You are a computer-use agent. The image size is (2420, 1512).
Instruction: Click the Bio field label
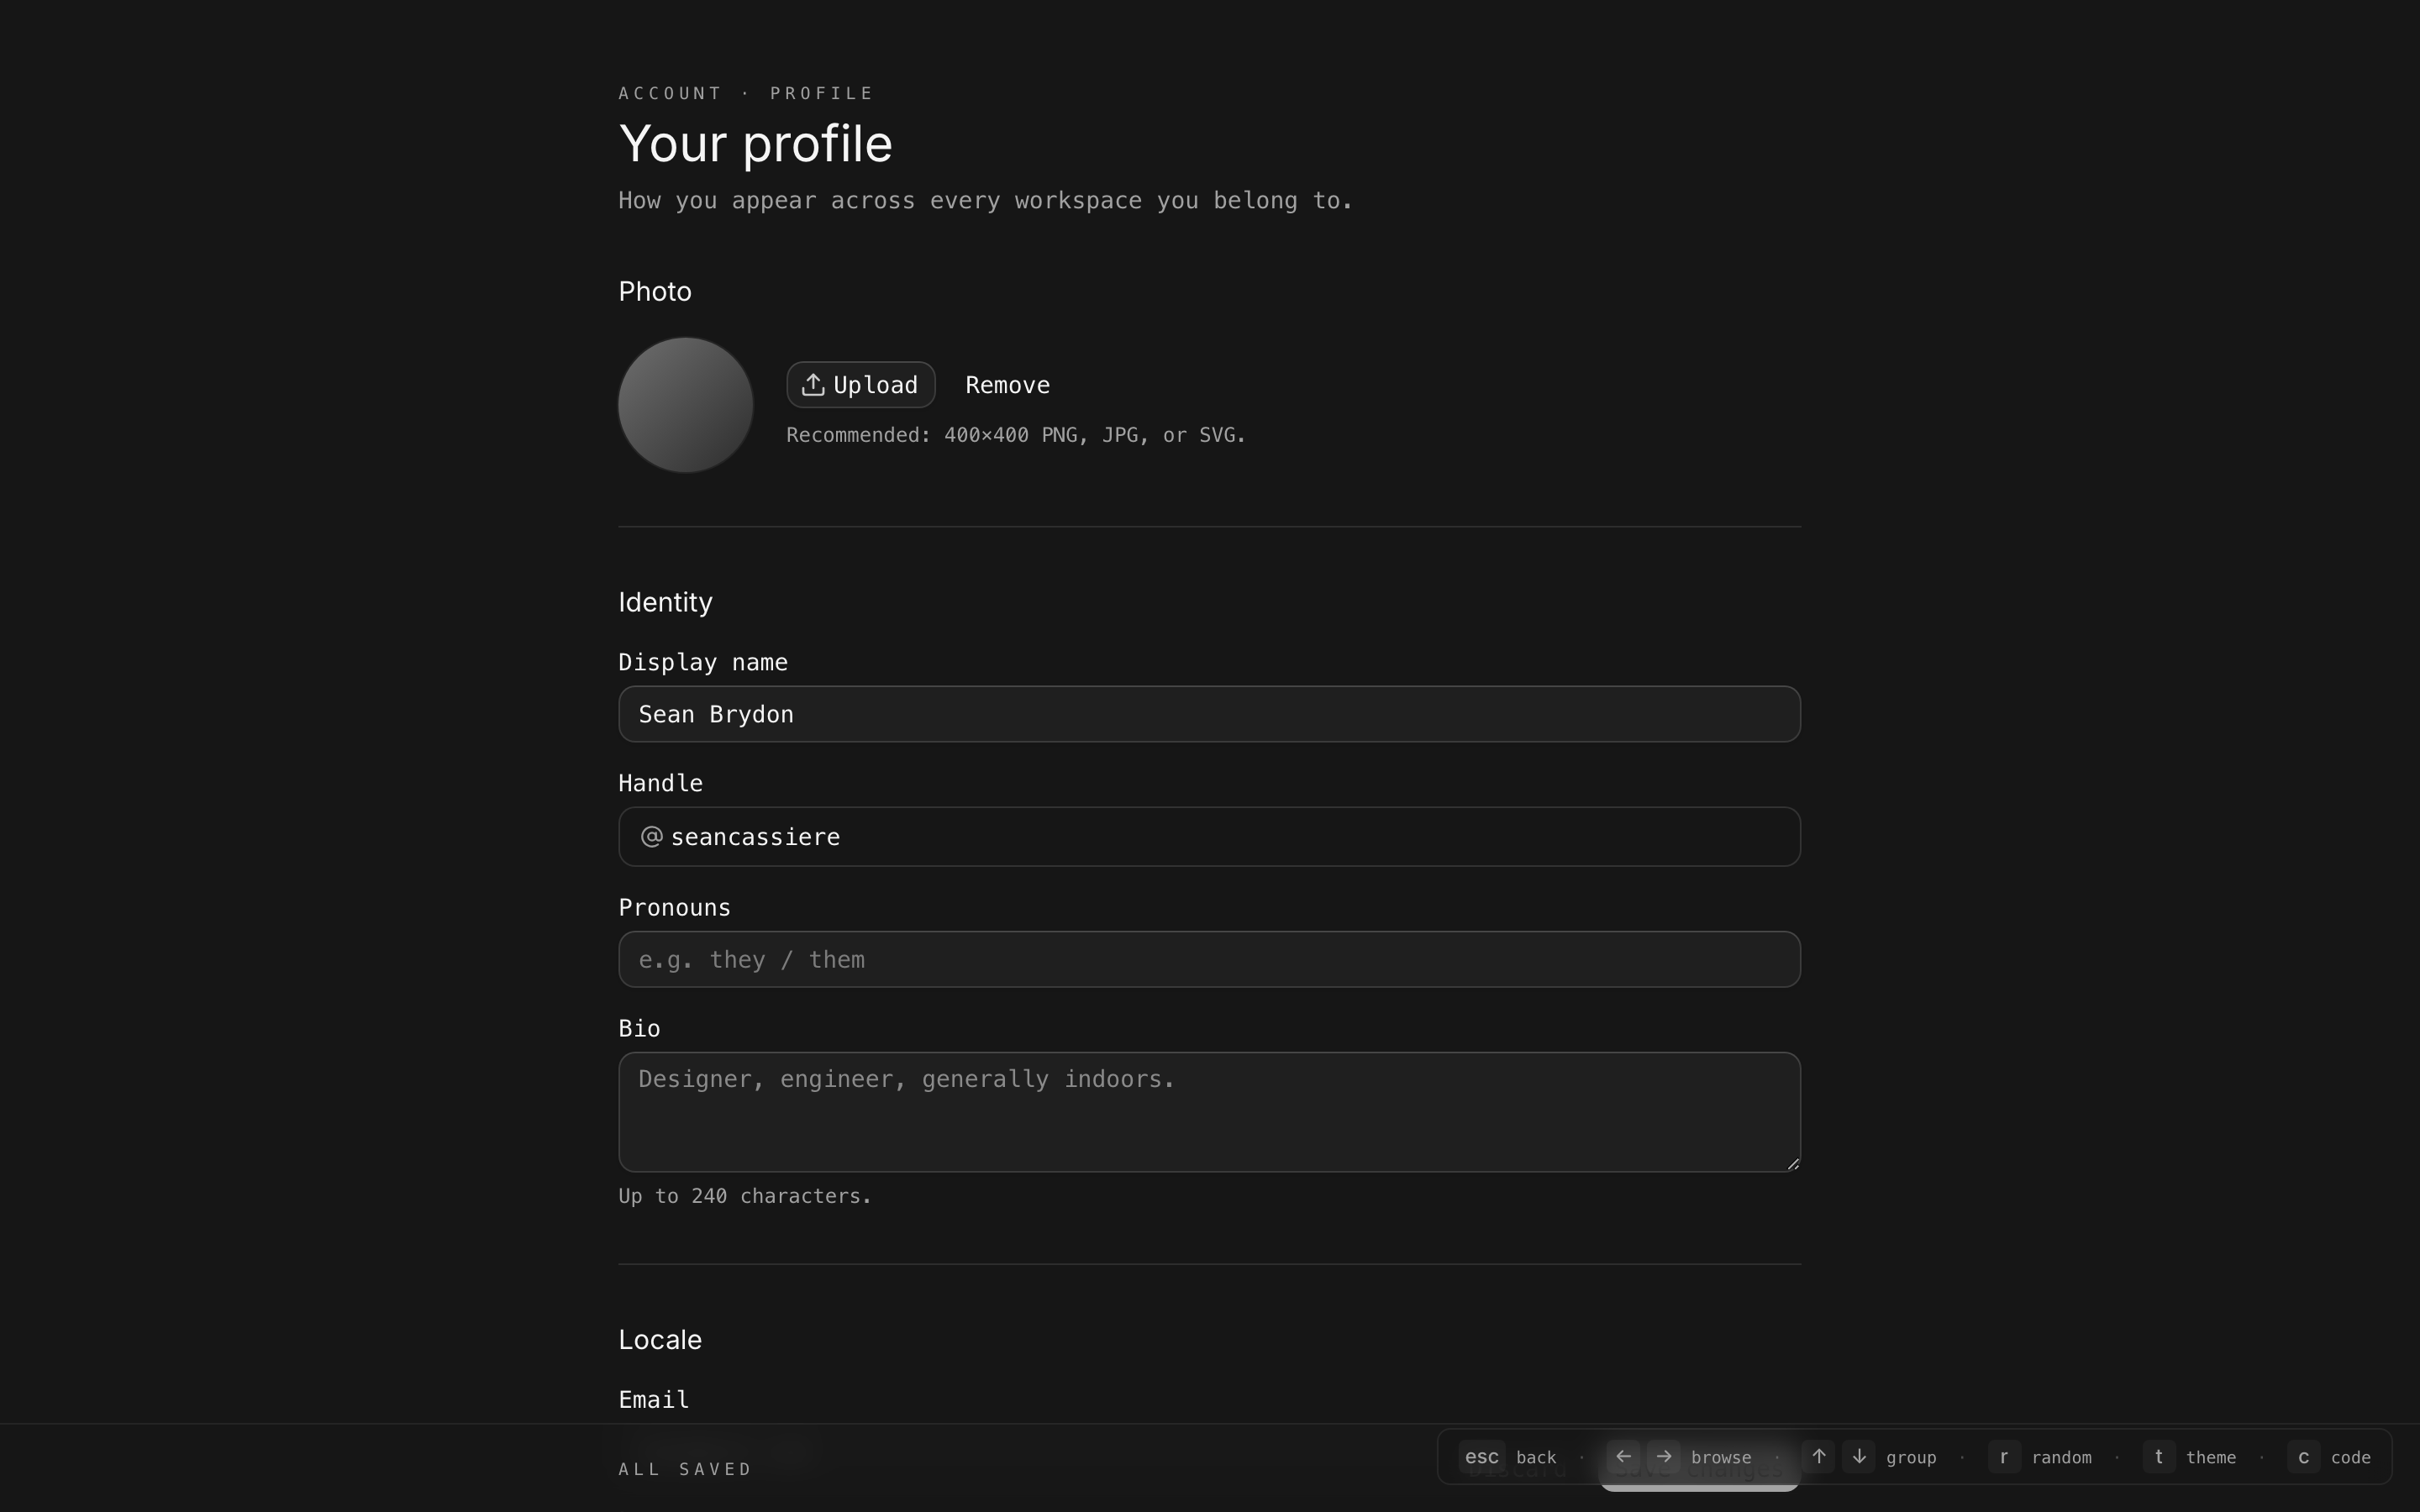click(639, 1029)
